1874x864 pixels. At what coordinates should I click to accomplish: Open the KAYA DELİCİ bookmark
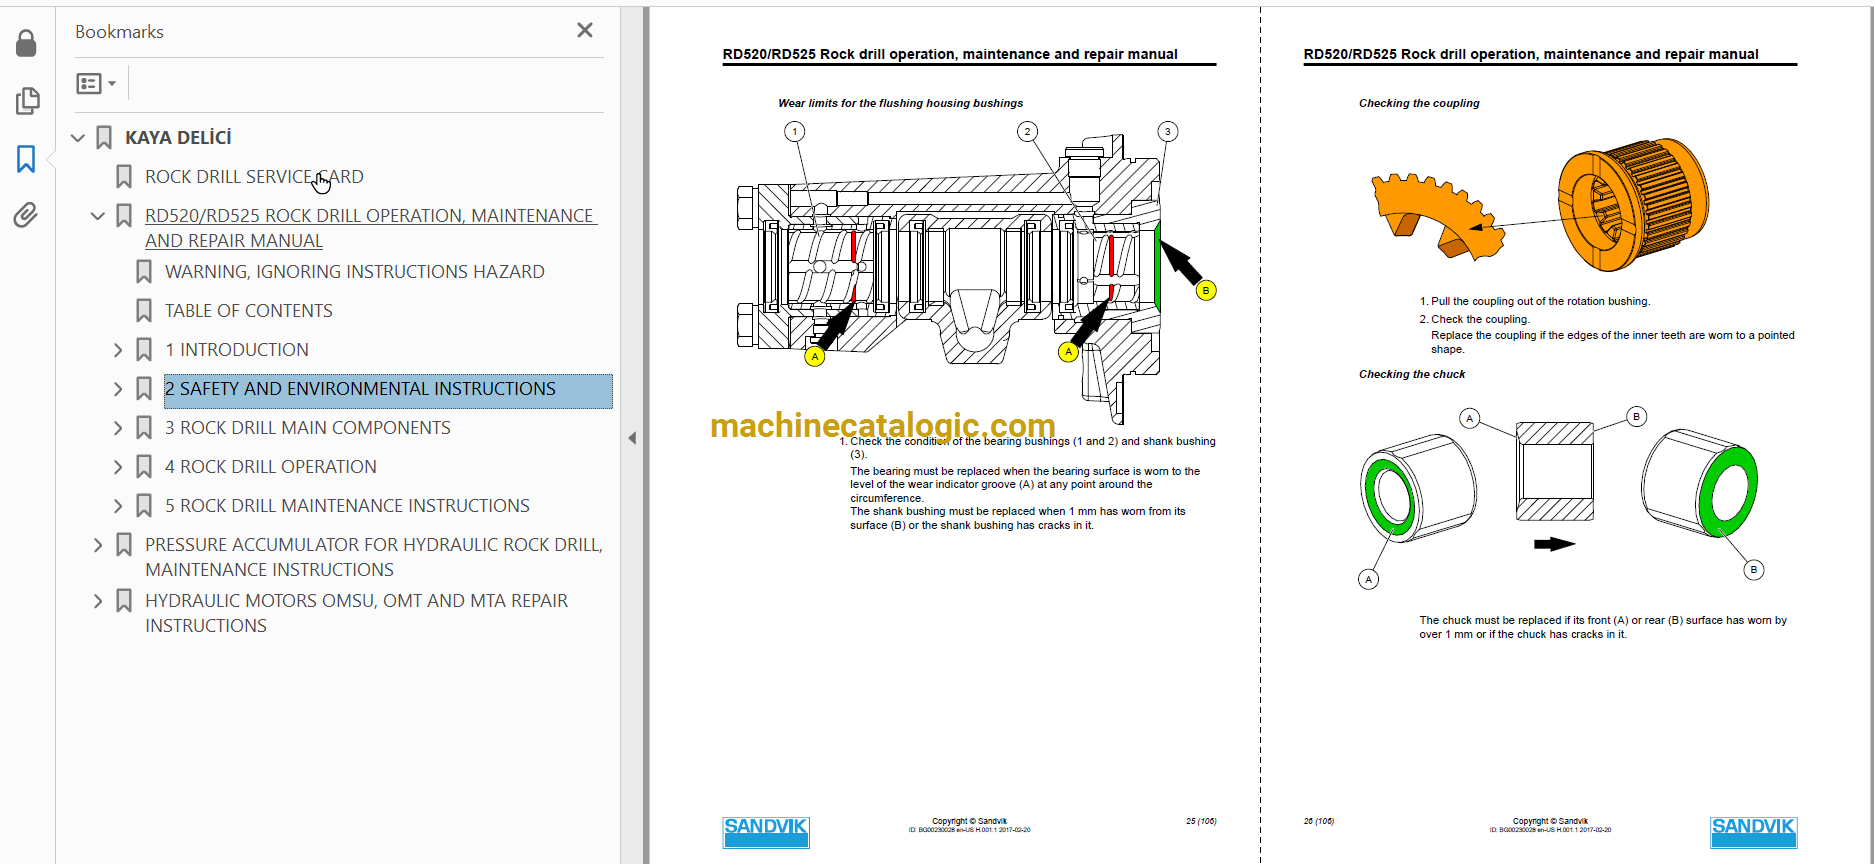click(178, 138)
